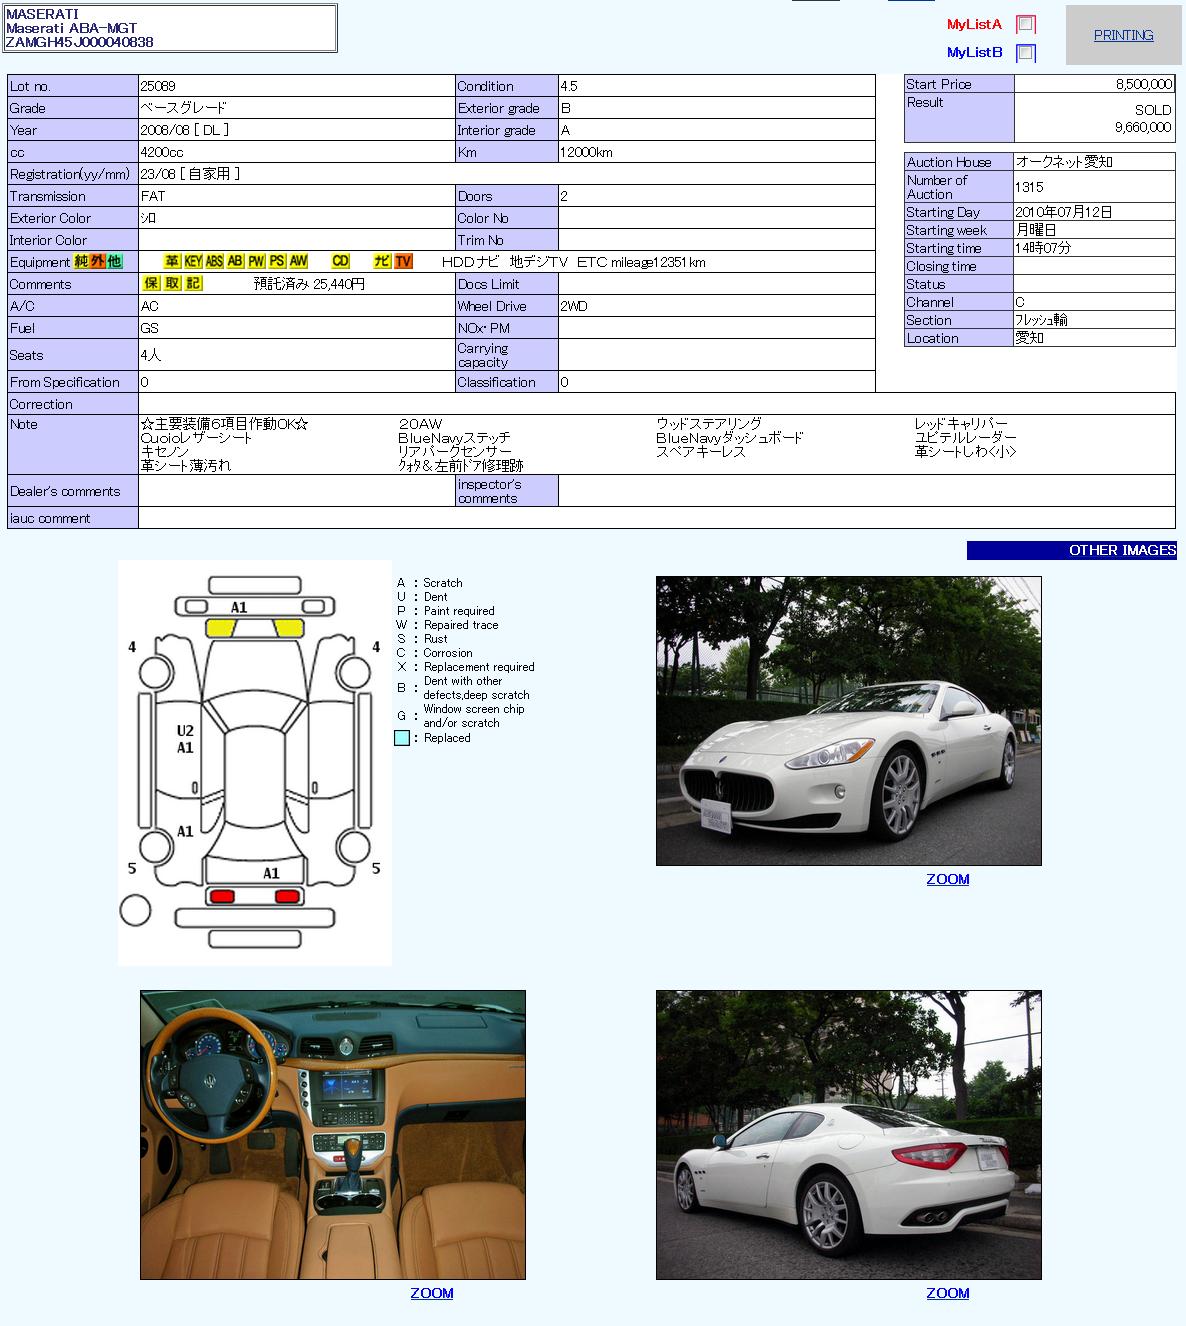Tick the MyListB checkbox

pos(1026,53)
